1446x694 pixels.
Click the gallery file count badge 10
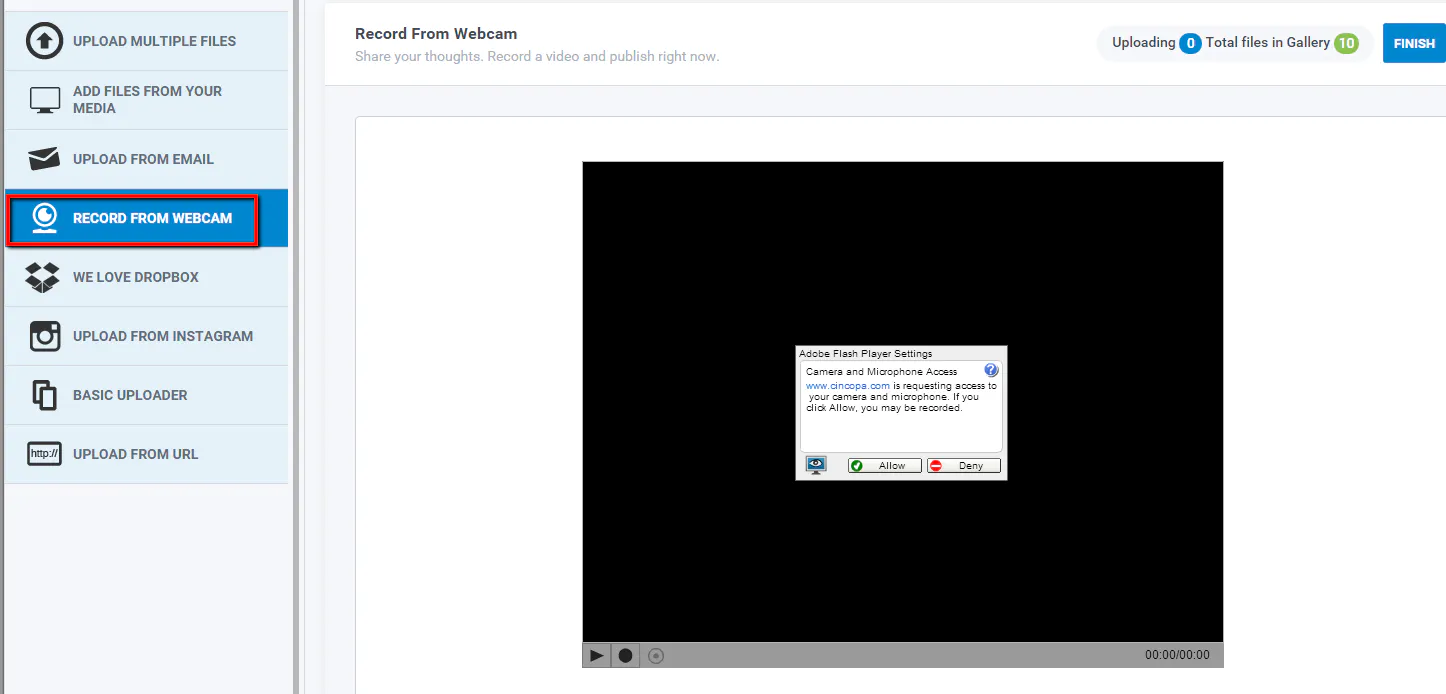click(x=1346, y=43)
